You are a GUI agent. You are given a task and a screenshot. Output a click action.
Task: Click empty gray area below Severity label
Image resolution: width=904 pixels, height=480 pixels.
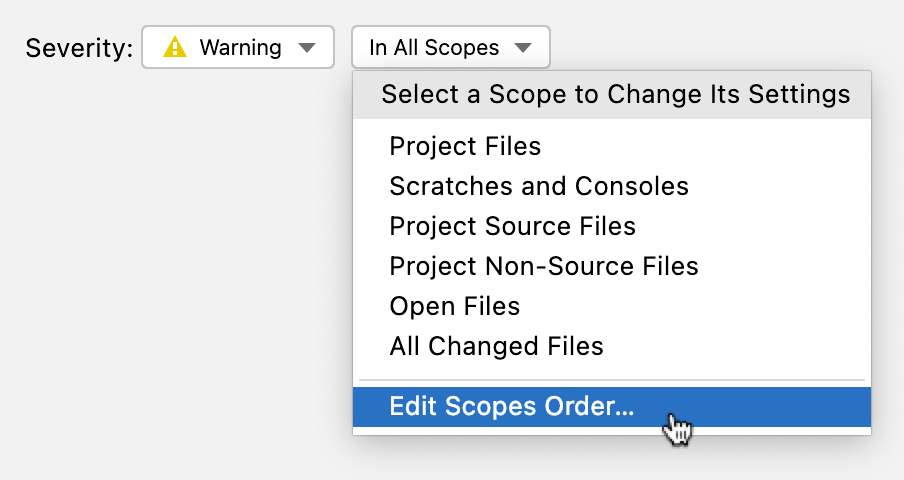tap(150, 250)
